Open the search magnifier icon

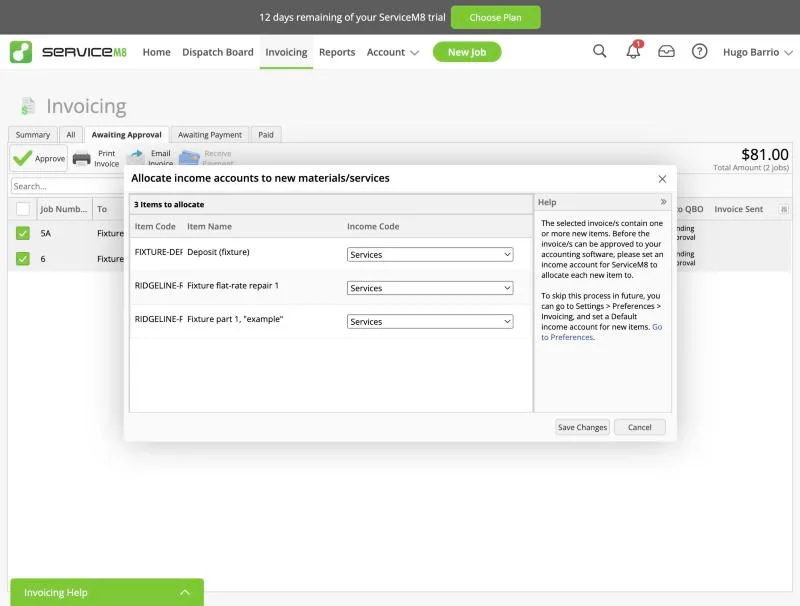[599, 51]
